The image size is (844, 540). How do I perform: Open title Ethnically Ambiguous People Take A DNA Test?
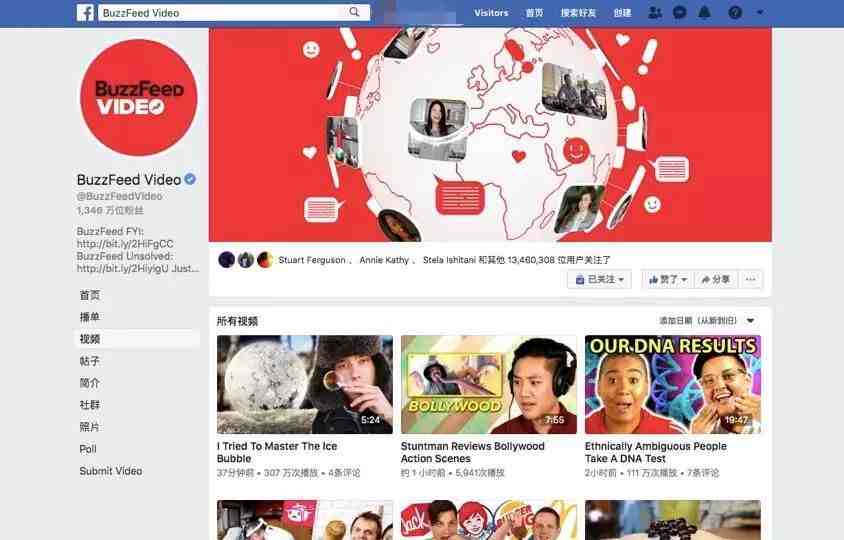coord(656,452)
